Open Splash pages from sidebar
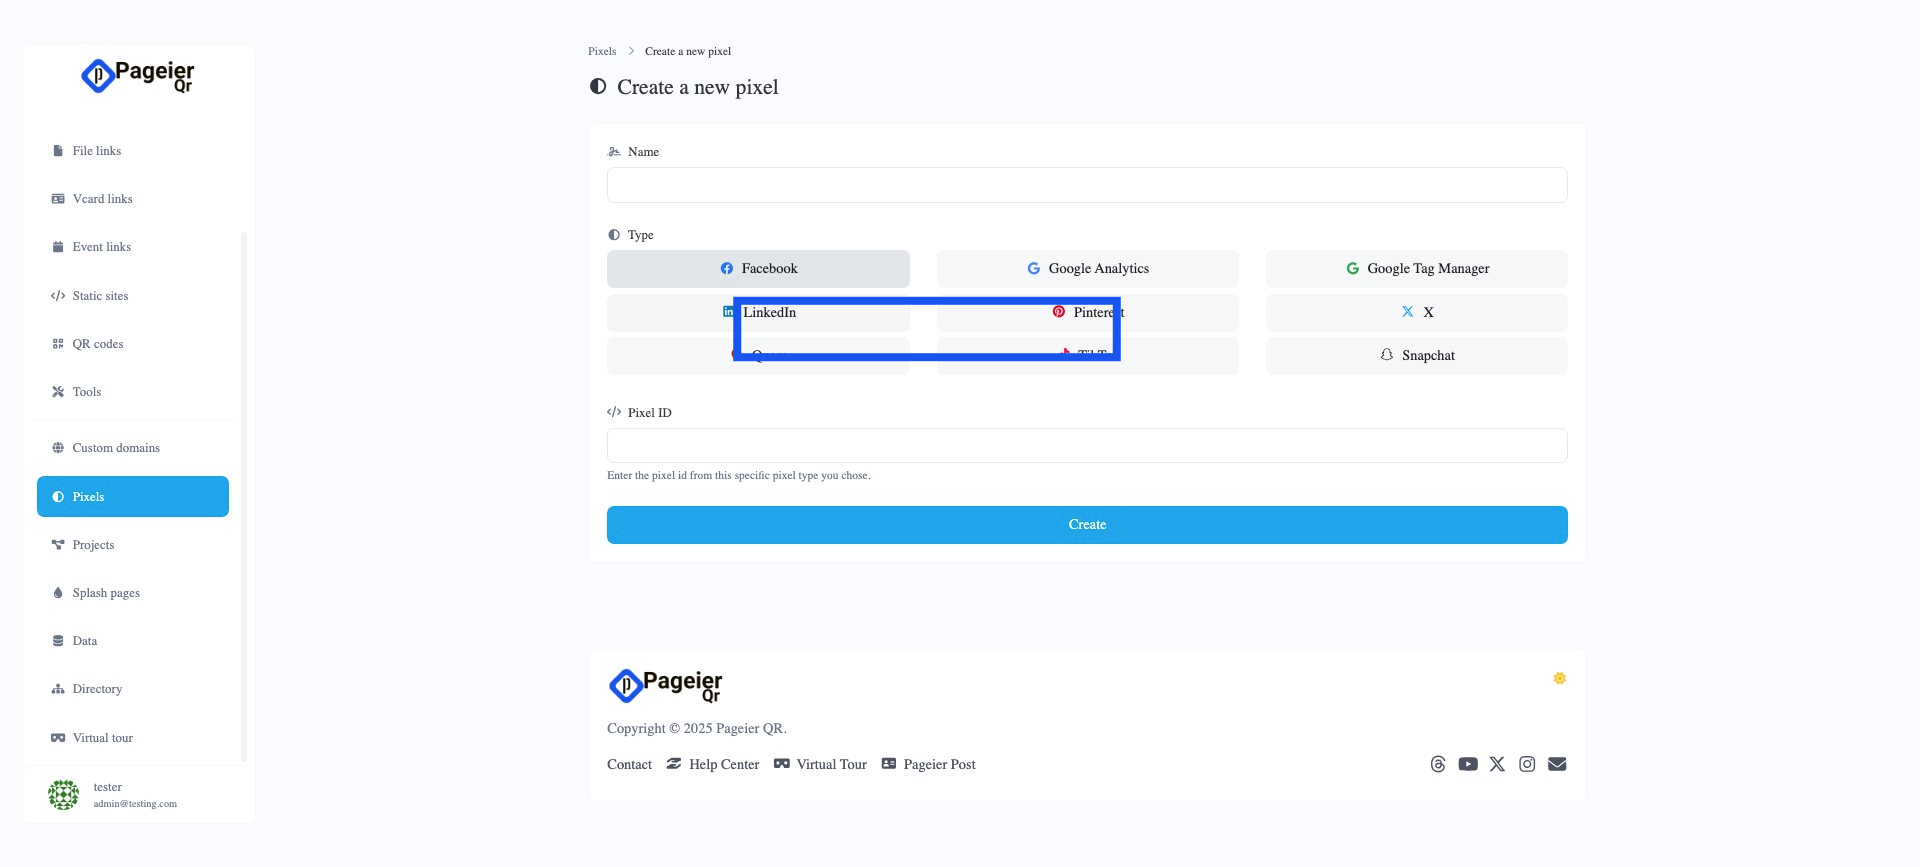The image size is (1920, 867). [x=106, y=593]
